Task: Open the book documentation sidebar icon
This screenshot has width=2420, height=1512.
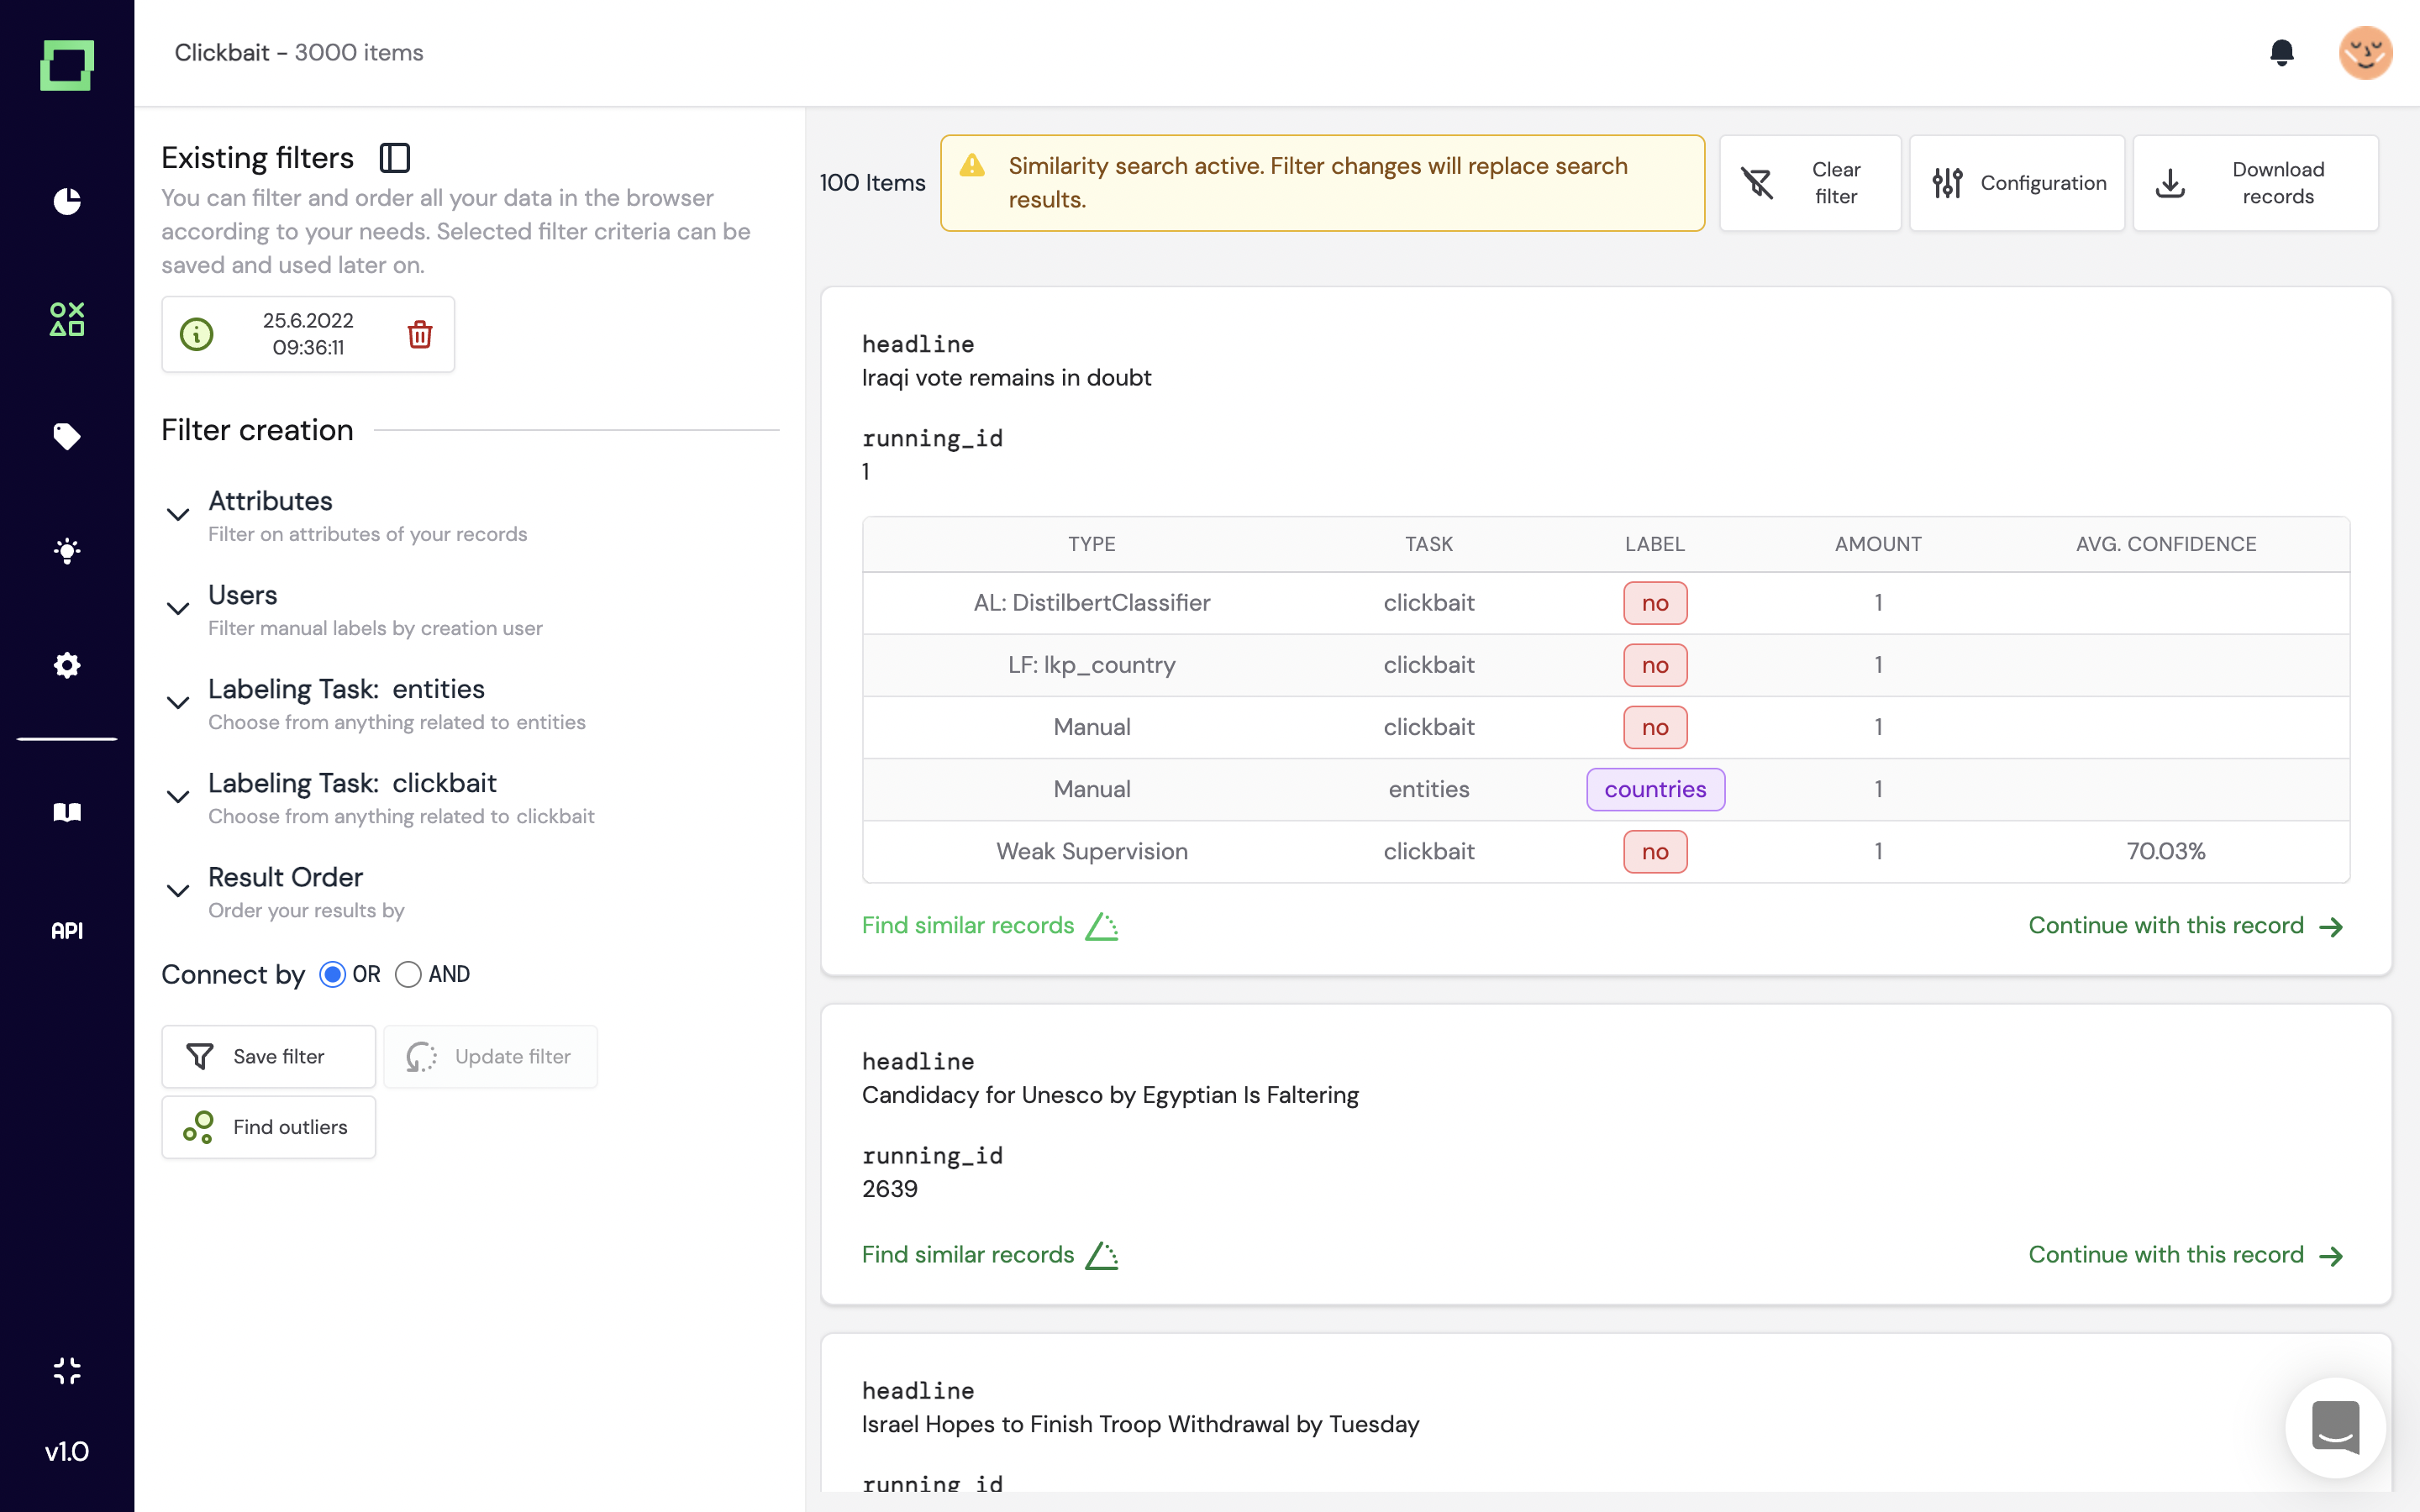Action: click(67, 812)
